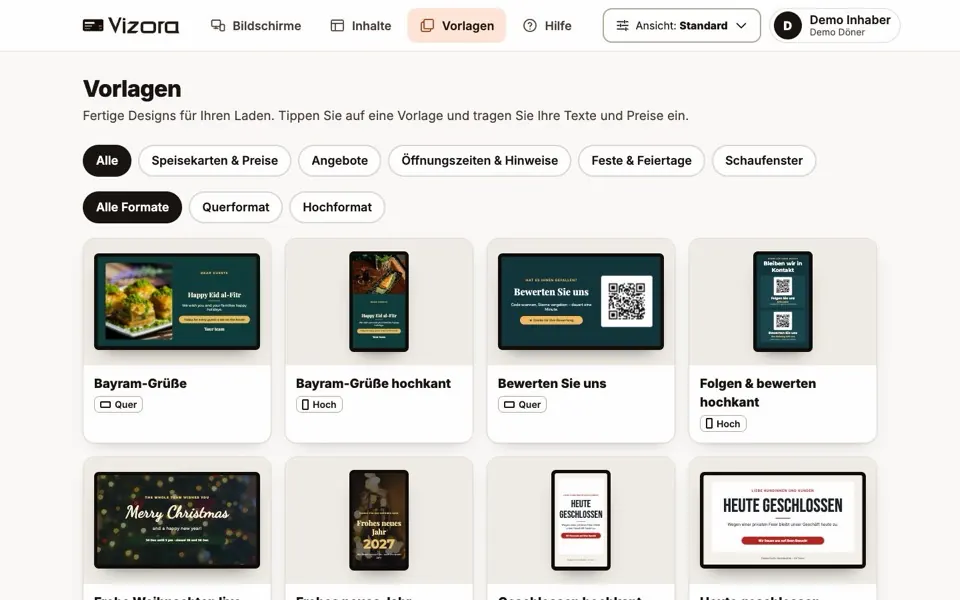Select the Alle category filter
Viewport: 960px width, 600px height.
107,160
